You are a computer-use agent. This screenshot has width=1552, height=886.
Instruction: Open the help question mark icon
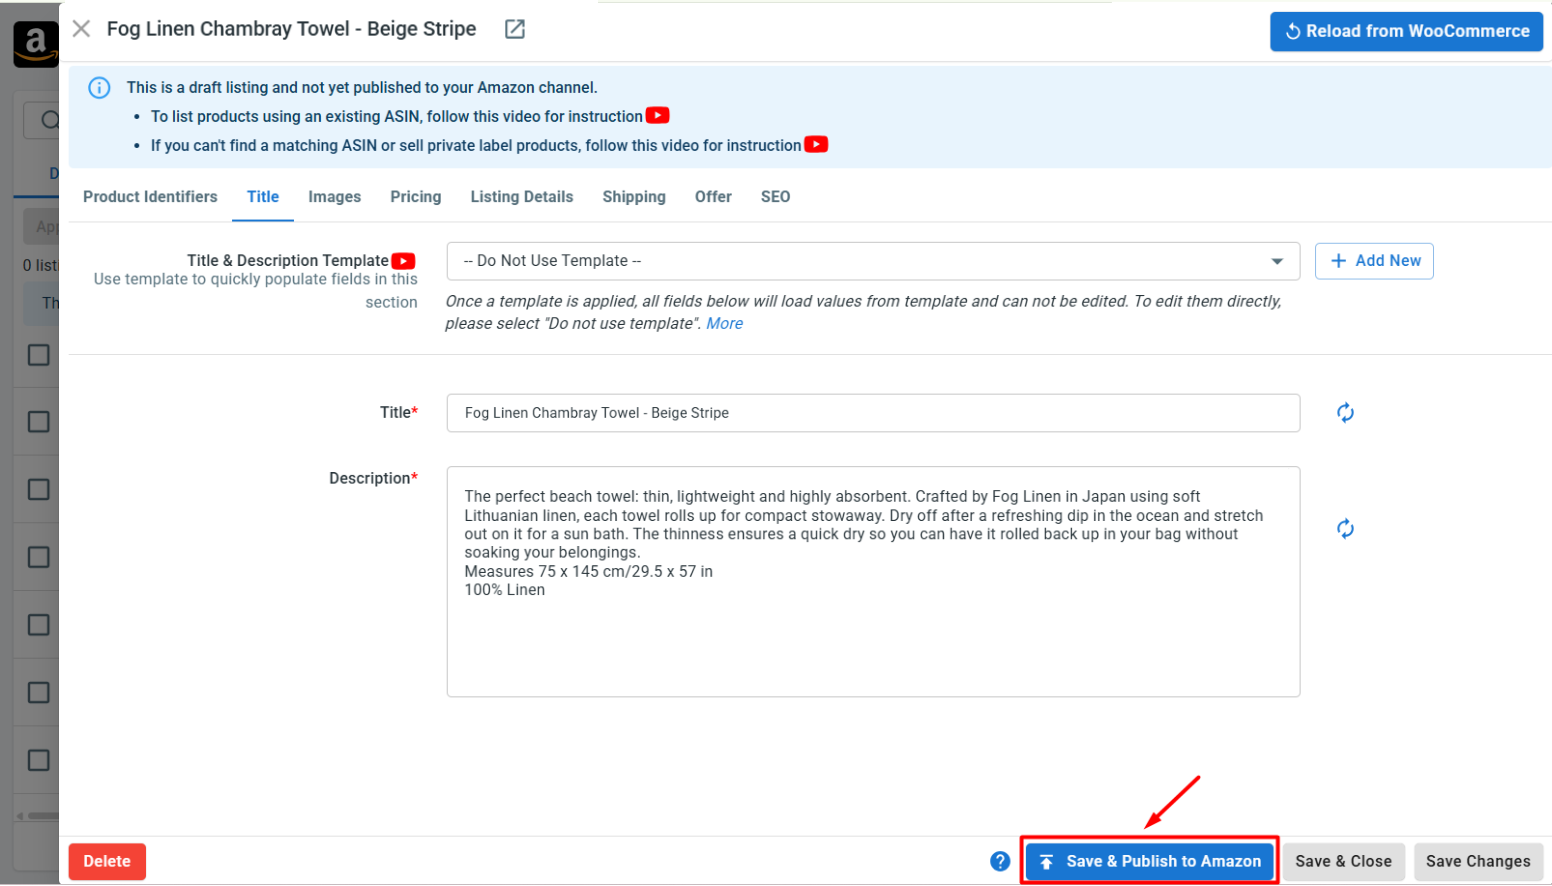(x=1000, y=862)
